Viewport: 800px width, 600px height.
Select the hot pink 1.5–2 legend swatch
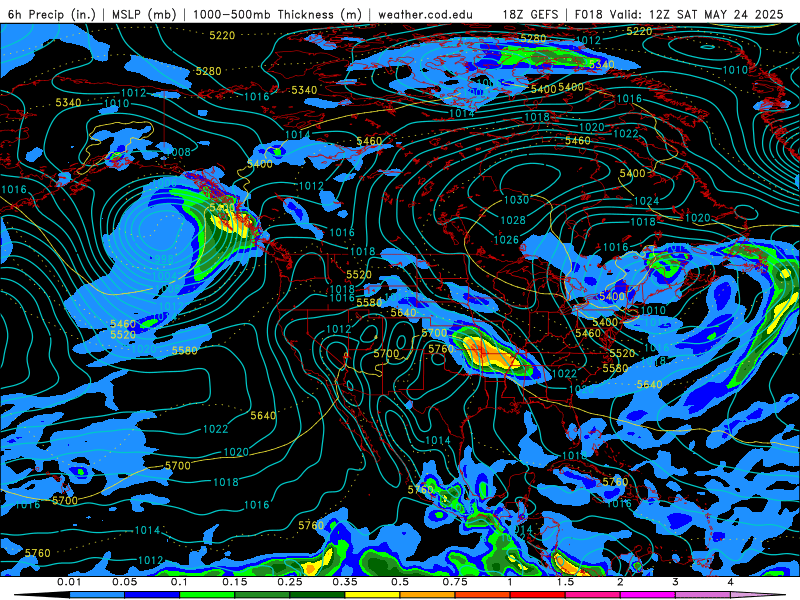pyautogui.click(x=593, y=595)
